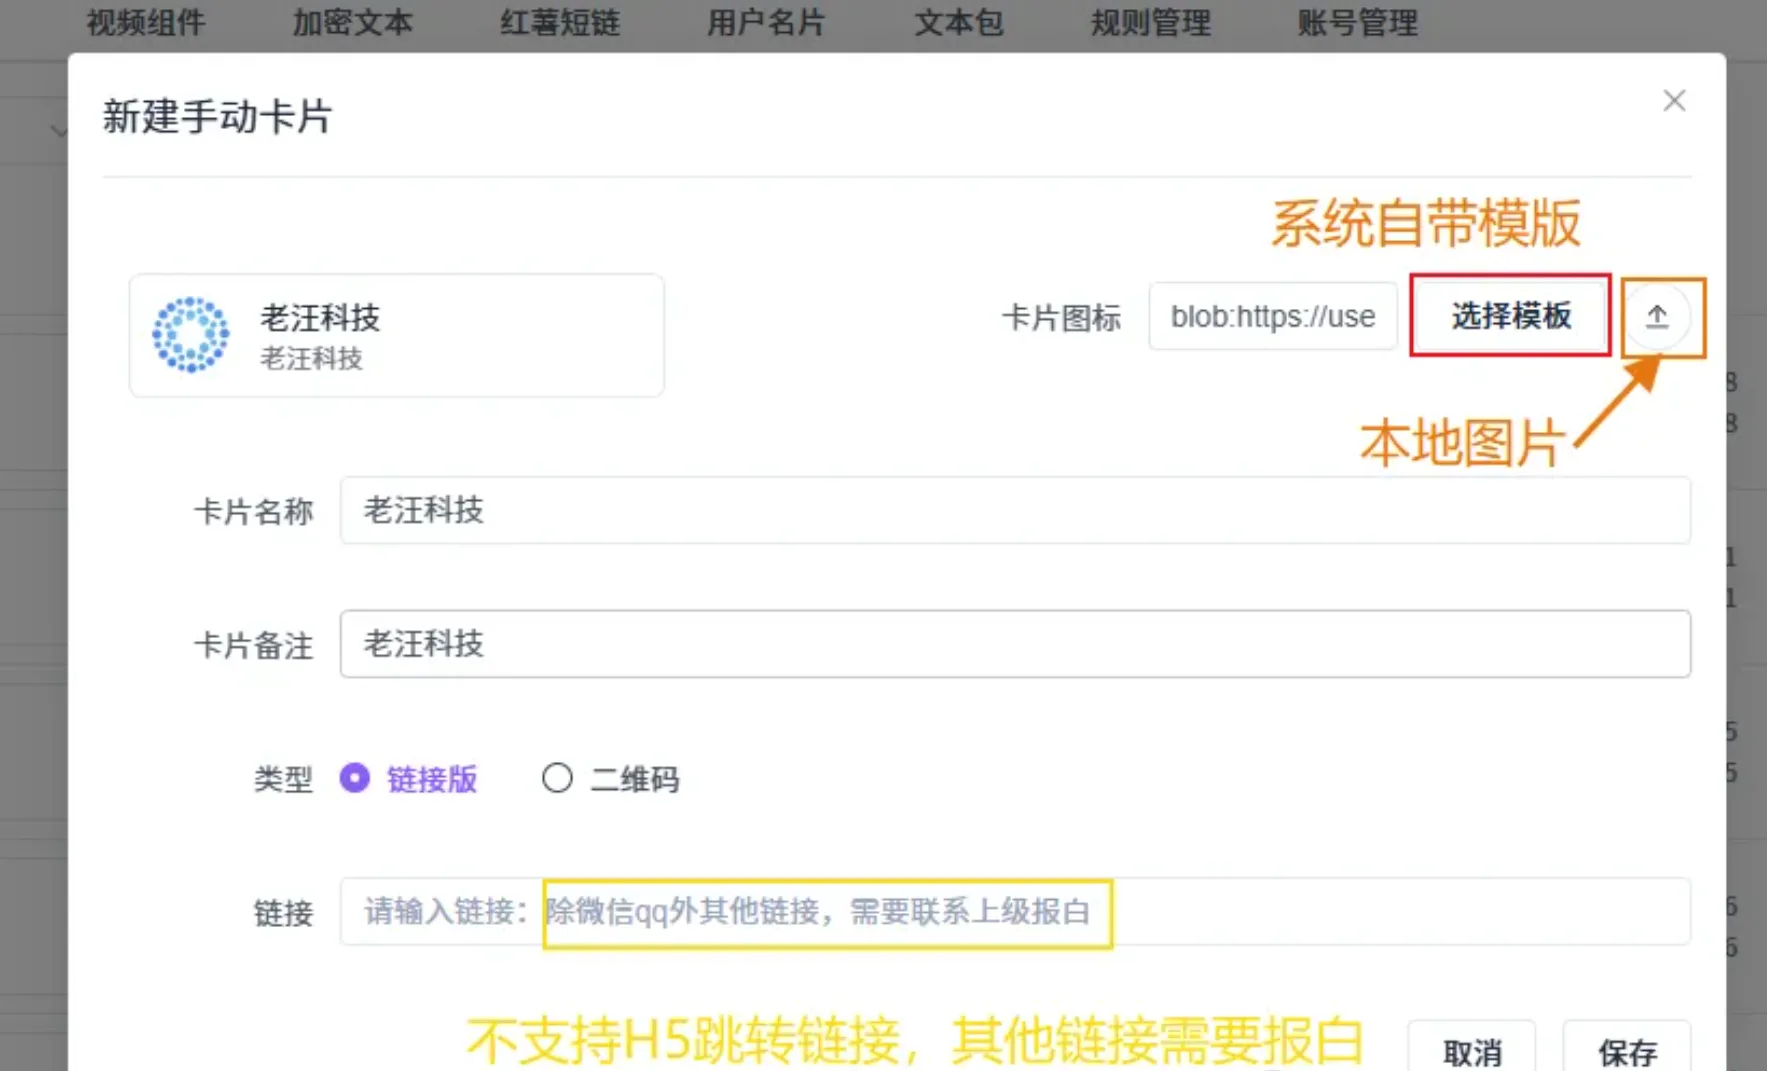The height and width of the screenshot is (1071, 1767).
Task: Click the 老汪科技 title in card preview
Action: (320, 318)
